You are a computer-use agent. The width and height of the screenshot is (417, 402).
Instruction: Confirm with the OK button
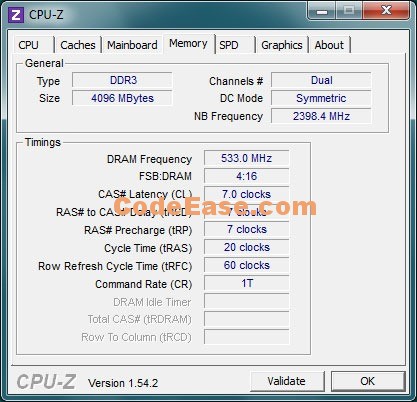click(x=368, y=381)
